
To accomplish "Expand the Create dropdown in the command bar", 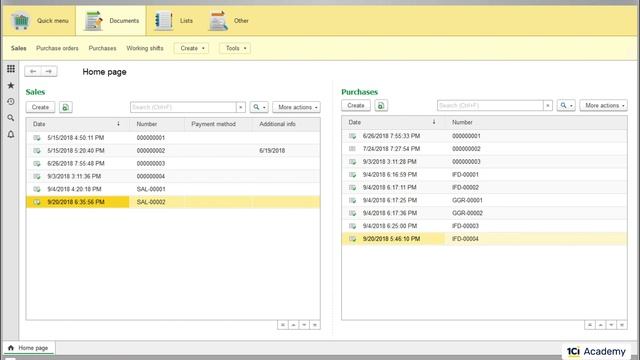I will (191, 48).
